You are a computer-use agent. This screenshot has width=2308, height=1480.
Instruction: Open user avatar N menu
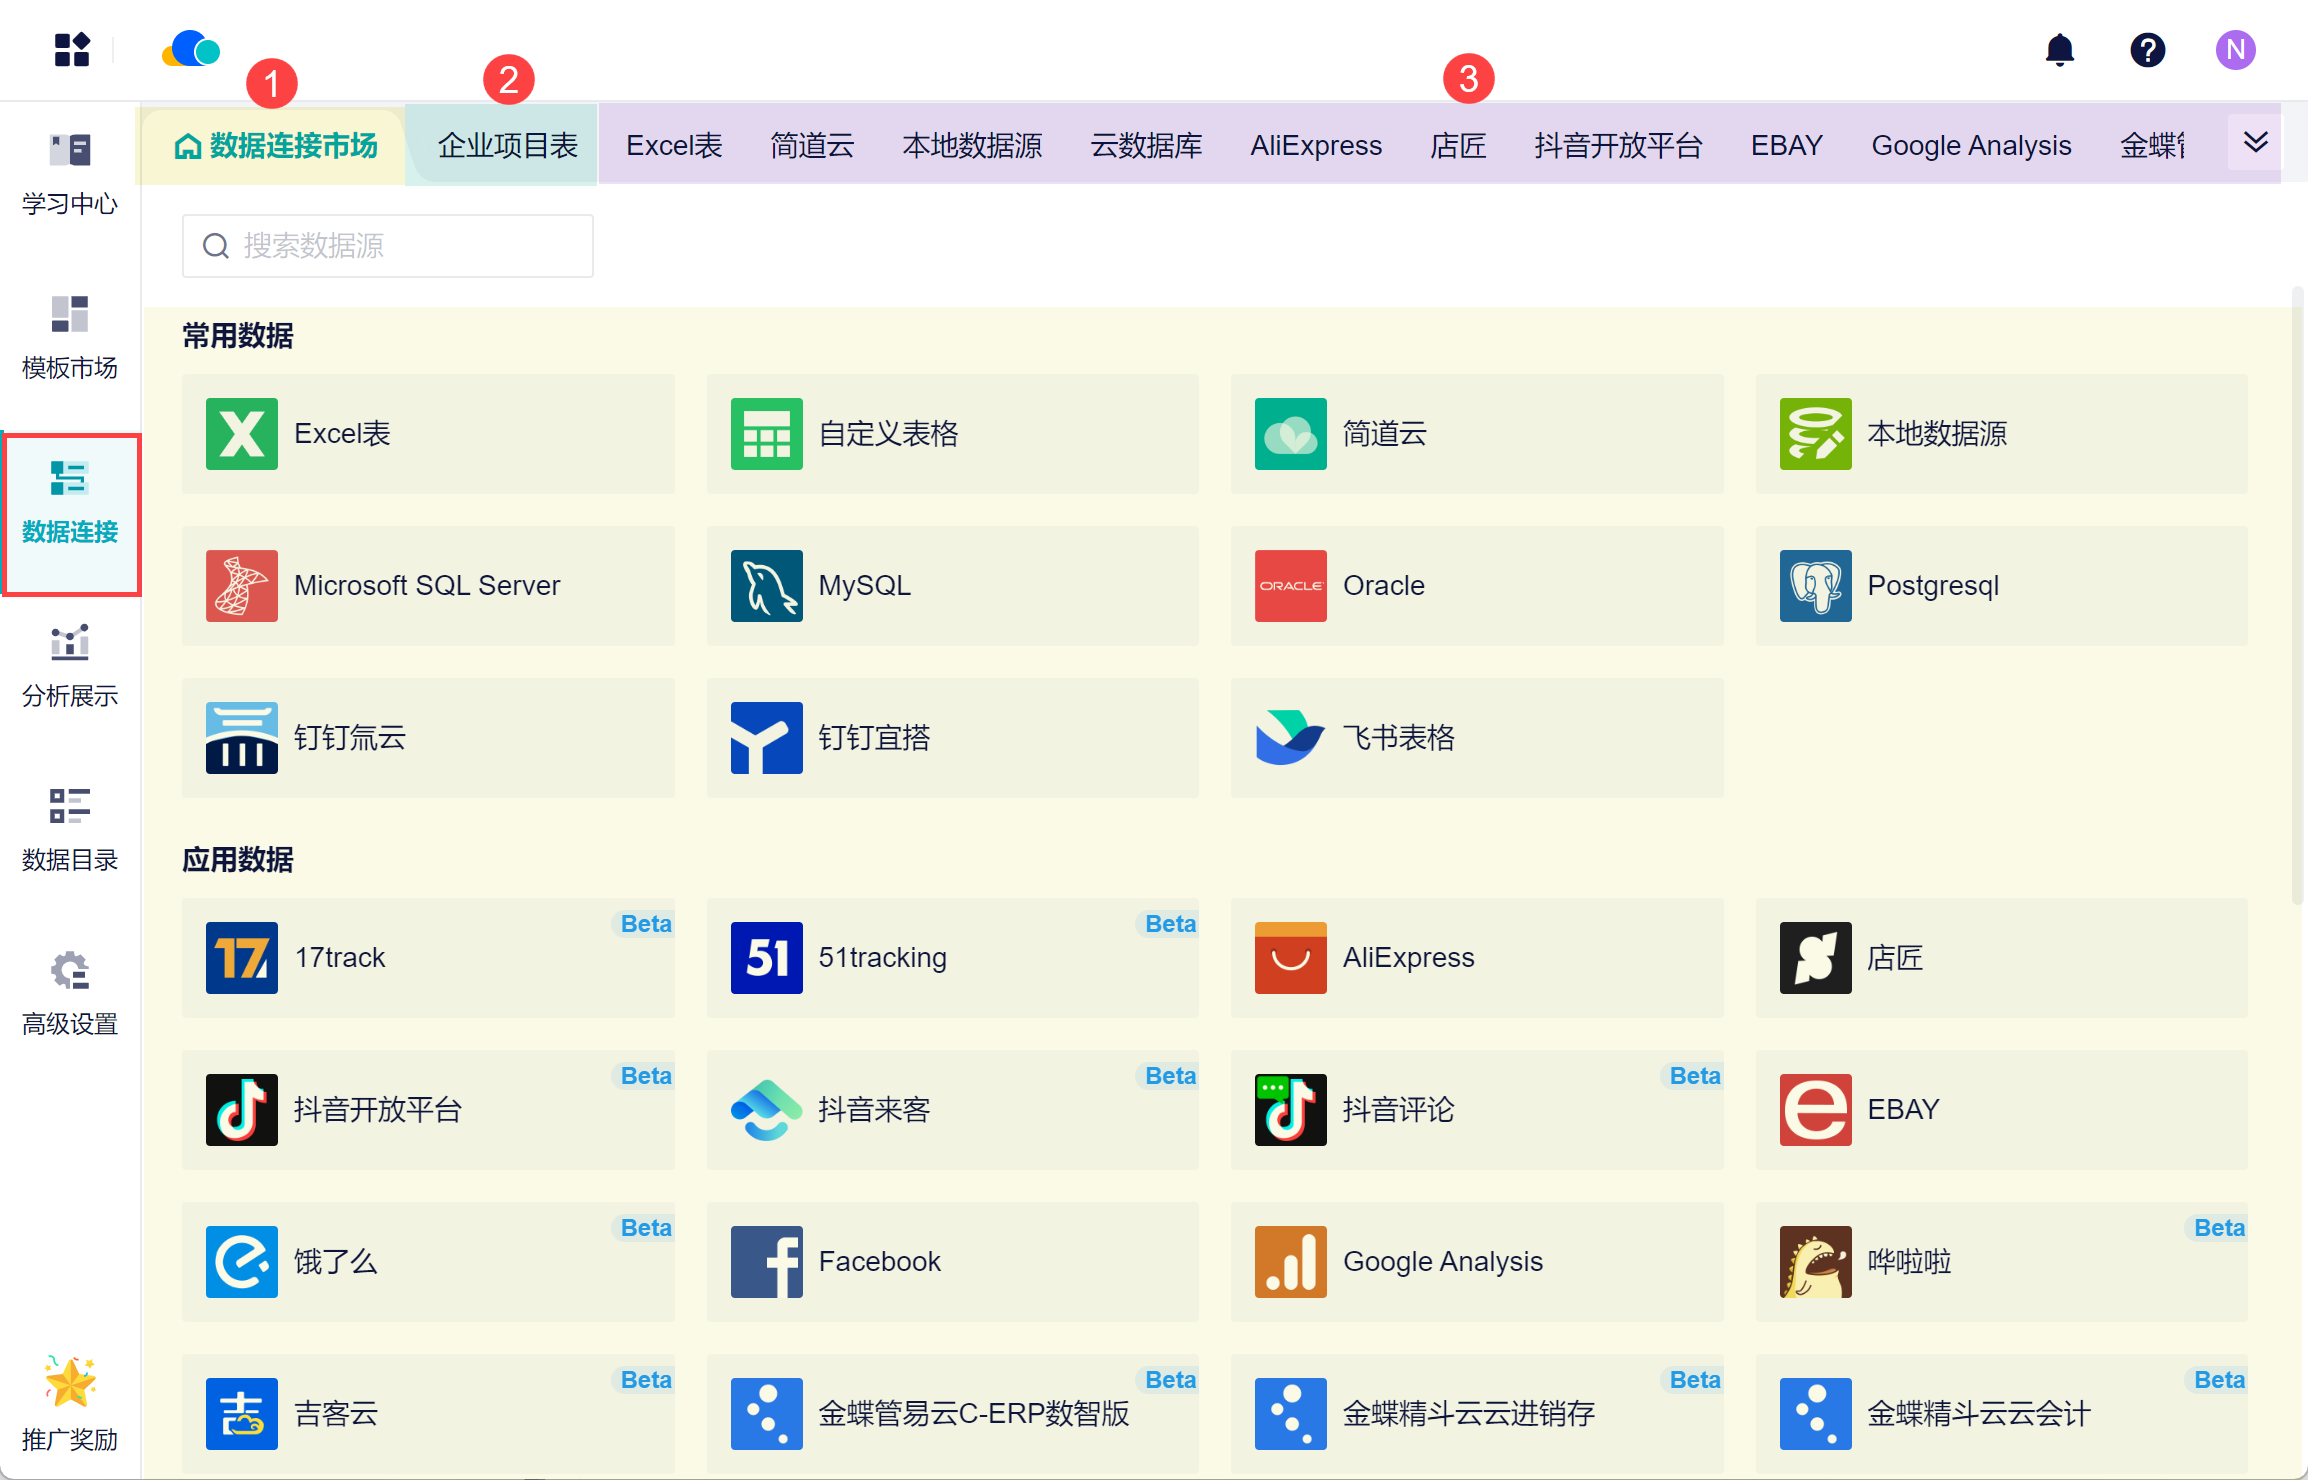click(x=2235, y=50)
